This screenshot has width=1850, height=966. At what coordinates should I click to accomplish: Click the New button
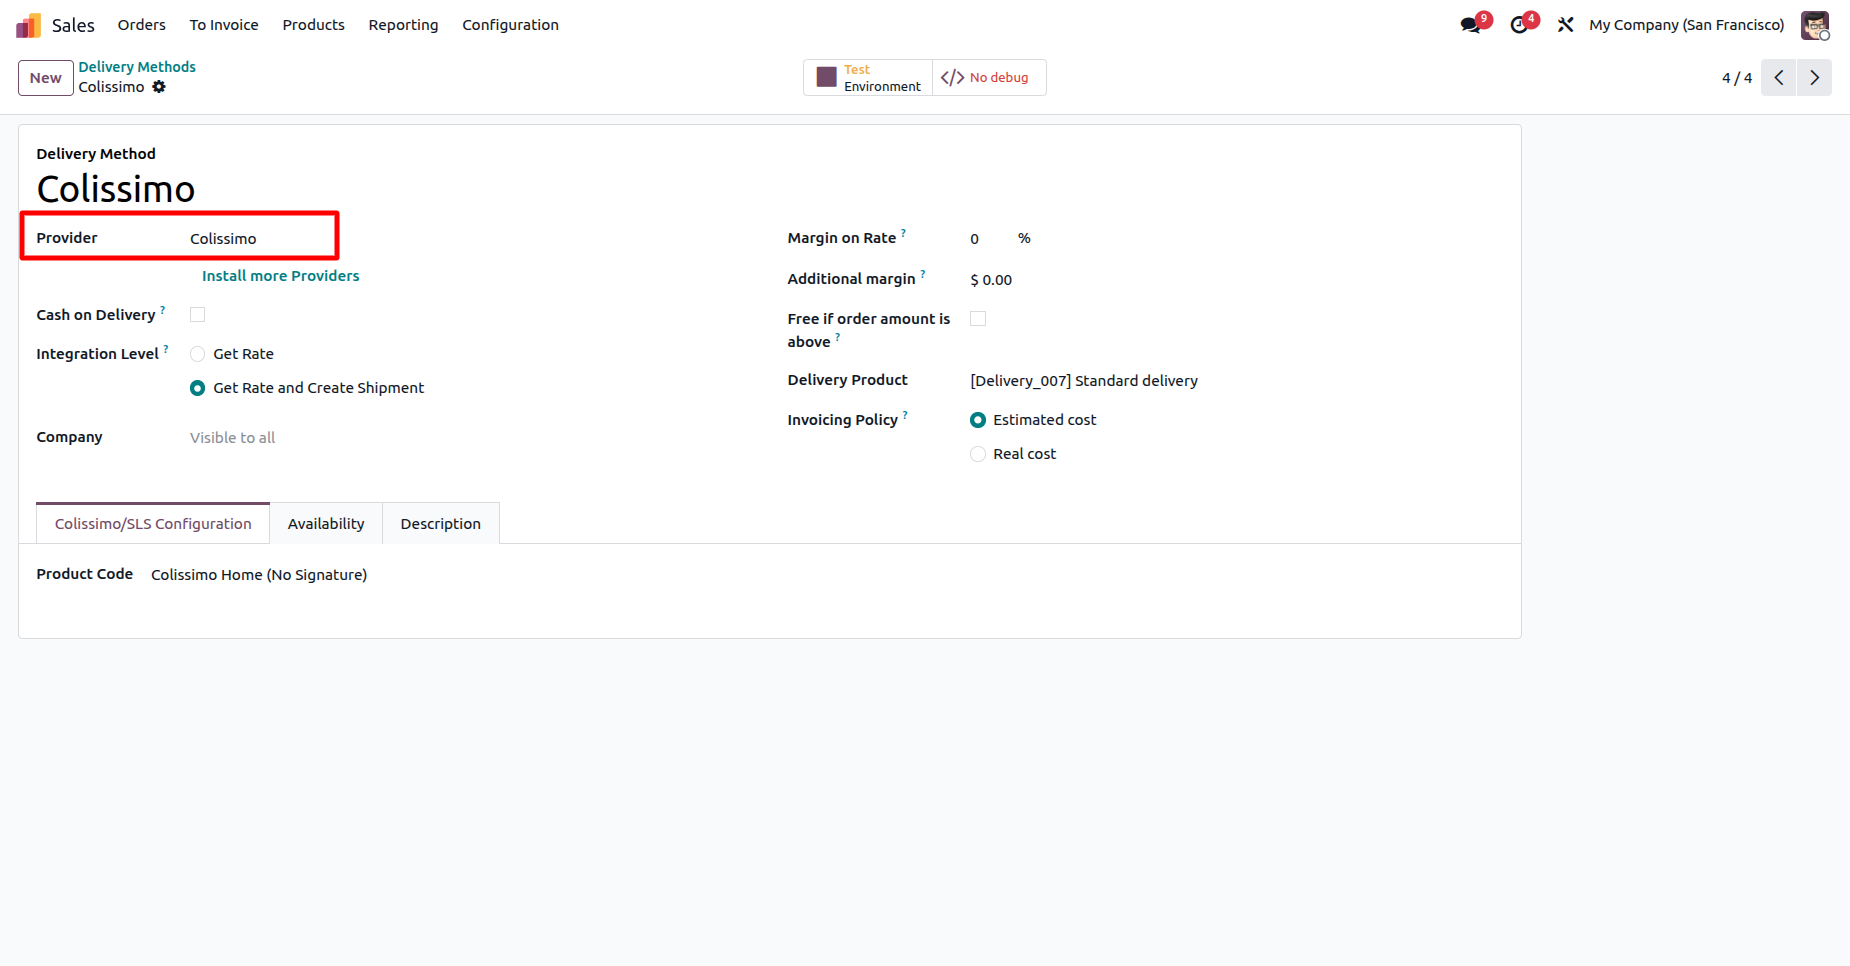coord(46,78)
